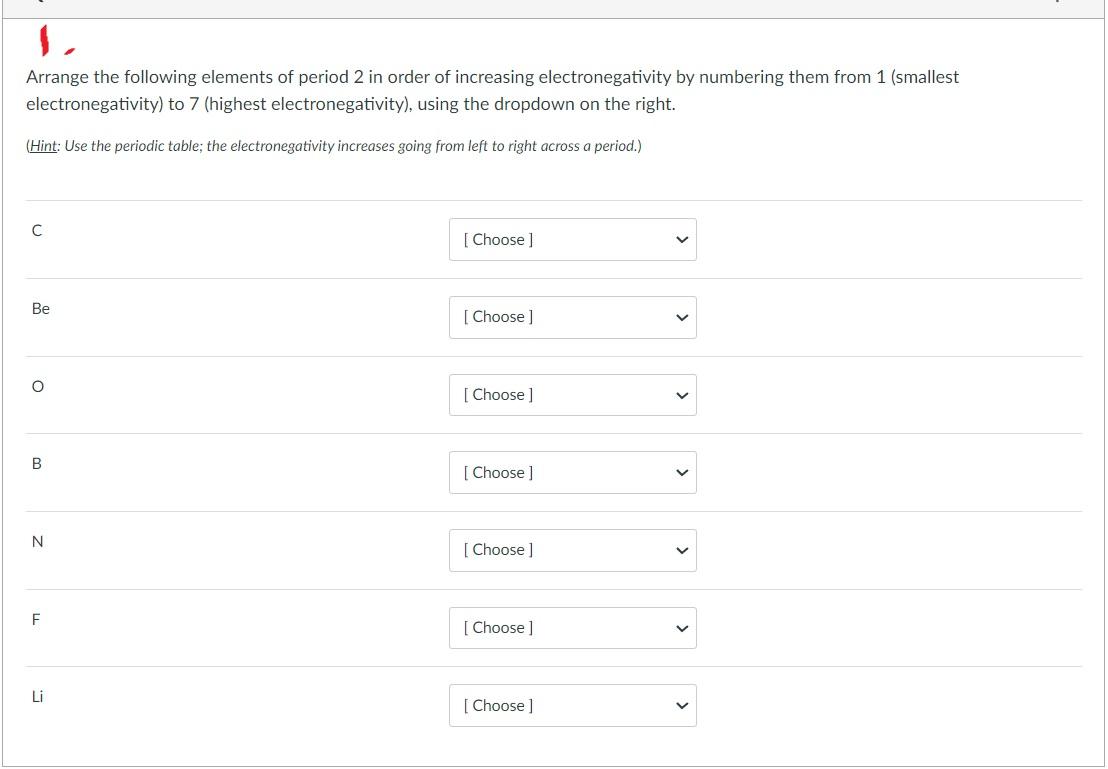Screen dimensions: 1108x769
Task: Open the dropdown for element F
Action: (x=572, y=628)
